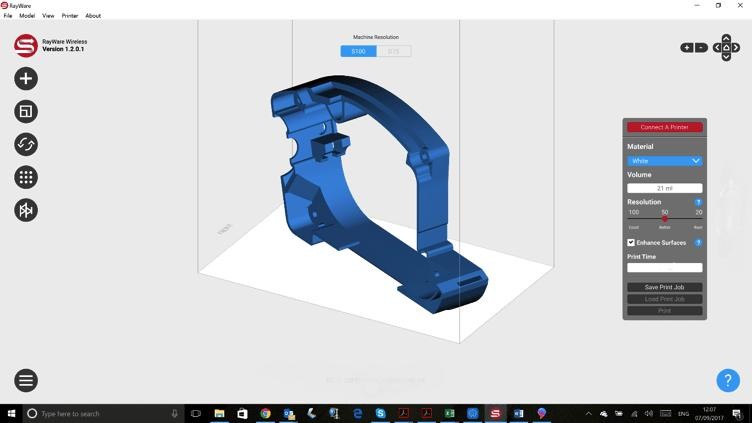The width and height of the screenshot is (752, 423).
Task: Switch machine resolution to S75
Action: (393, 51)
